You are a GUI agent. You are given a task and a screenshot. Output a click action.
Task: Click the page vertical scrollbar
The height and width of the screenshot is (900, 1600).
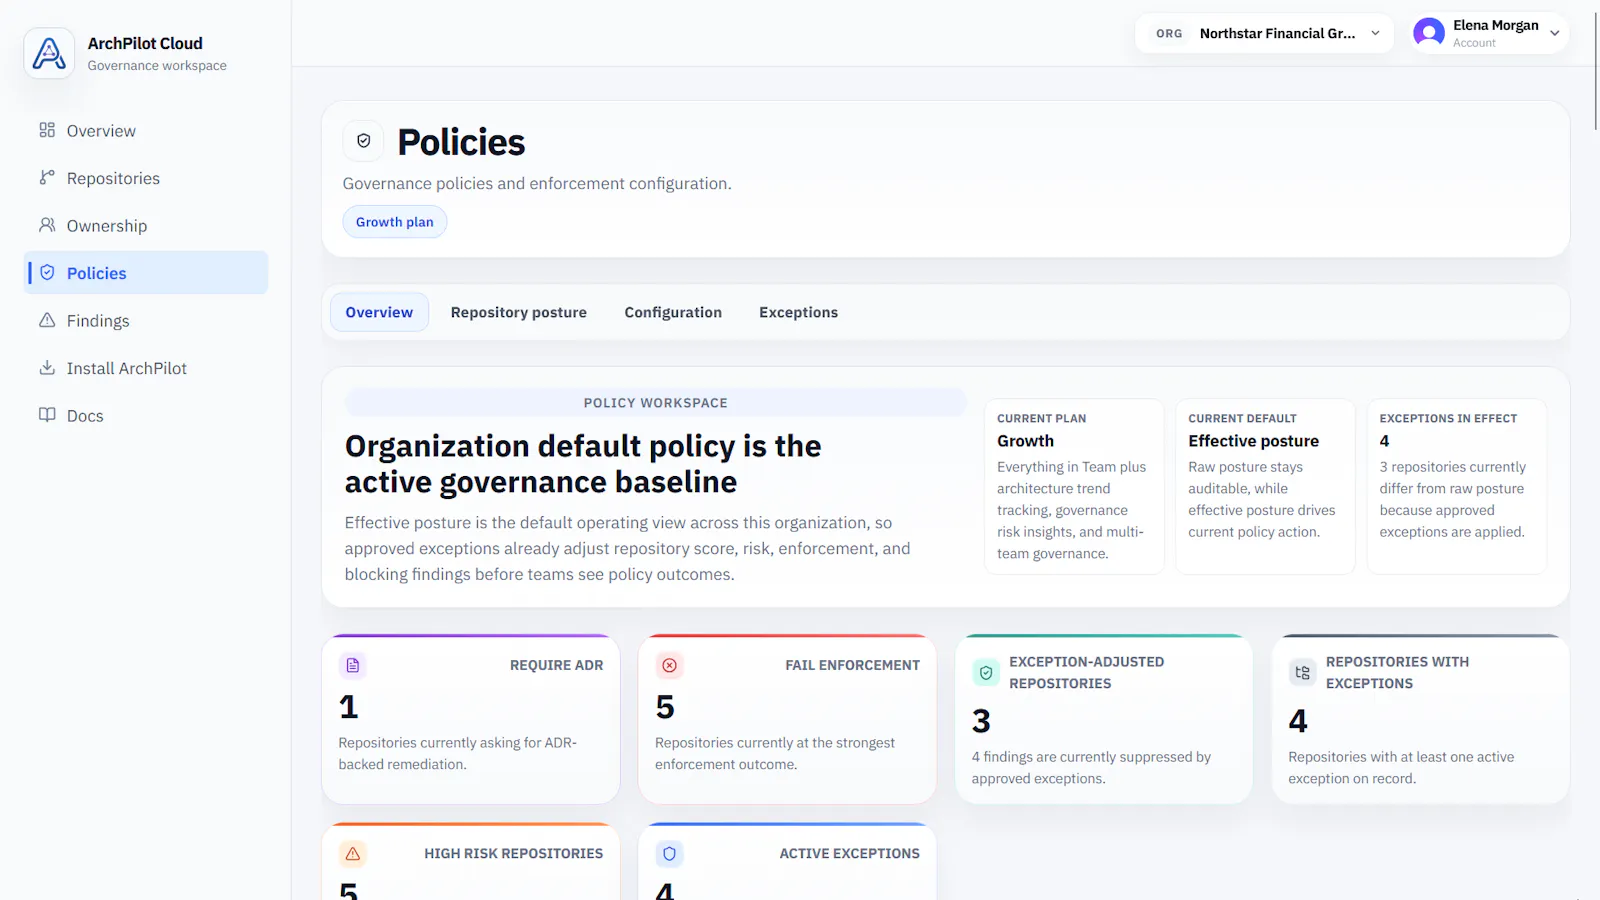tap(1595, 70)
